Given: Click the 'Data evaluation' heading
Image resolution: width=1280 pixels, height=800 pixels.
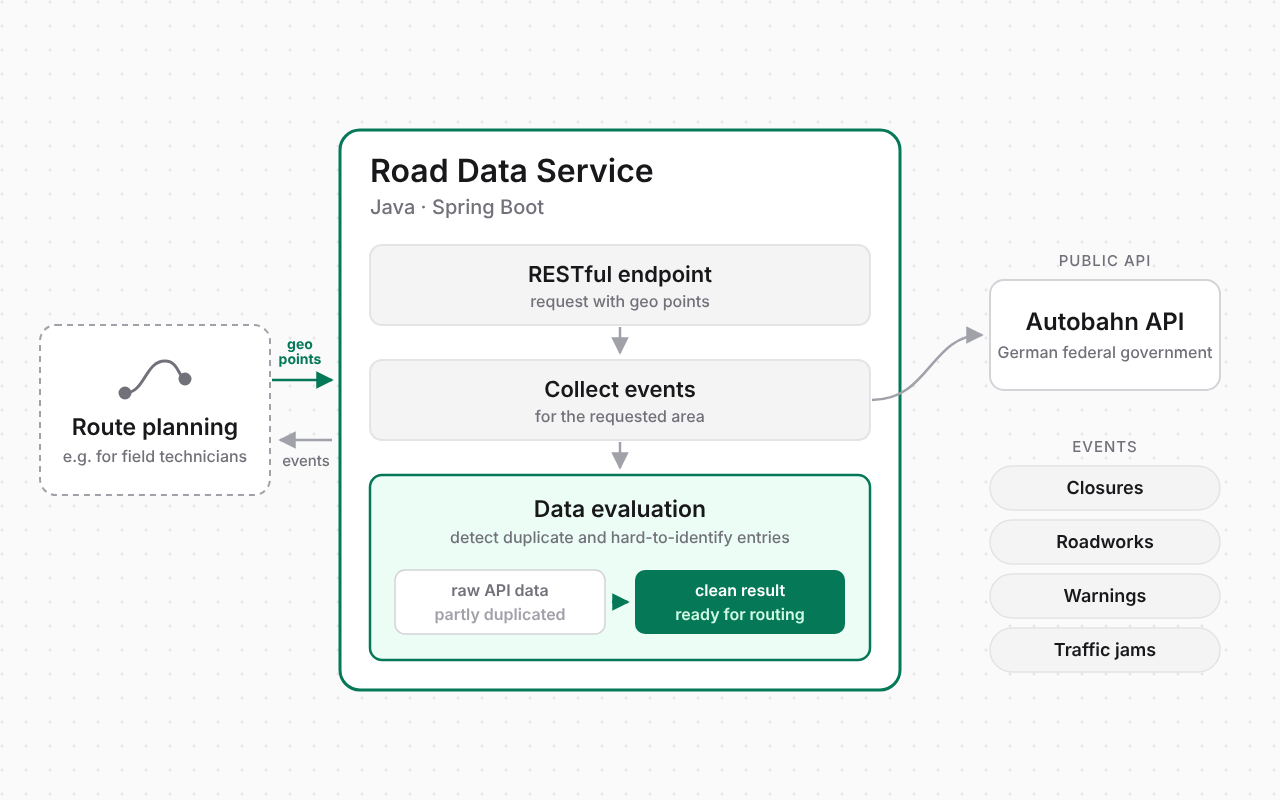Looking at the screenshot, I should click(x=620, y=509).
